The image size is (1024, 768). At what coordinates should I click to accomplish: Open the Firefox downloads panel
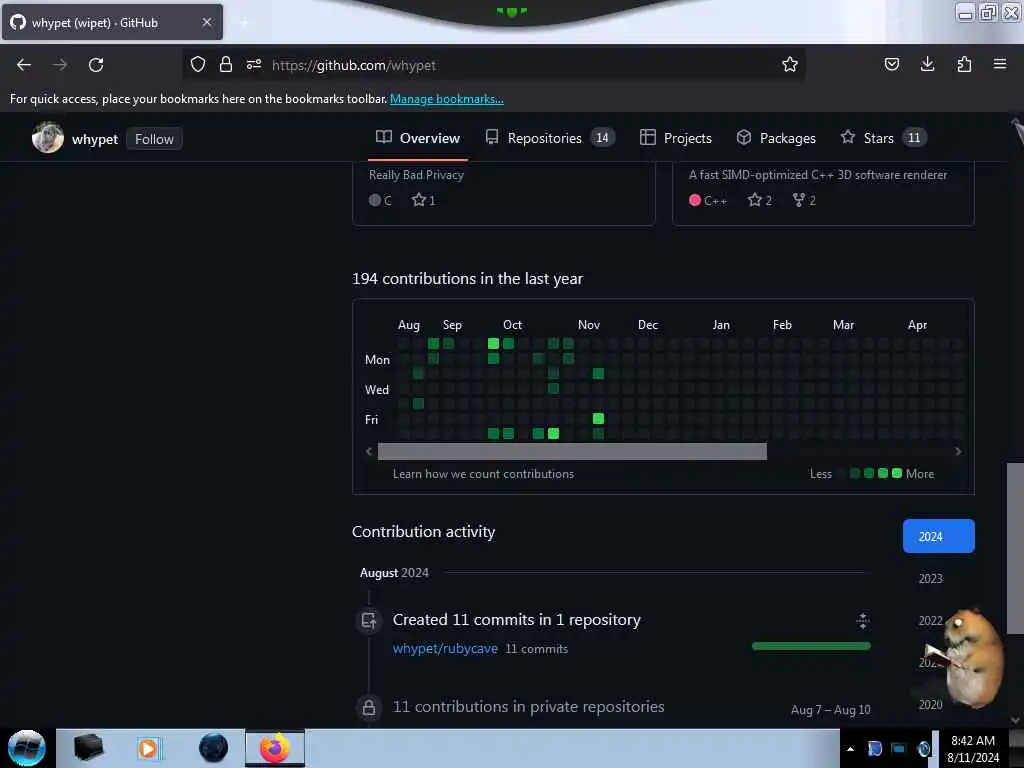click(927, 64)
